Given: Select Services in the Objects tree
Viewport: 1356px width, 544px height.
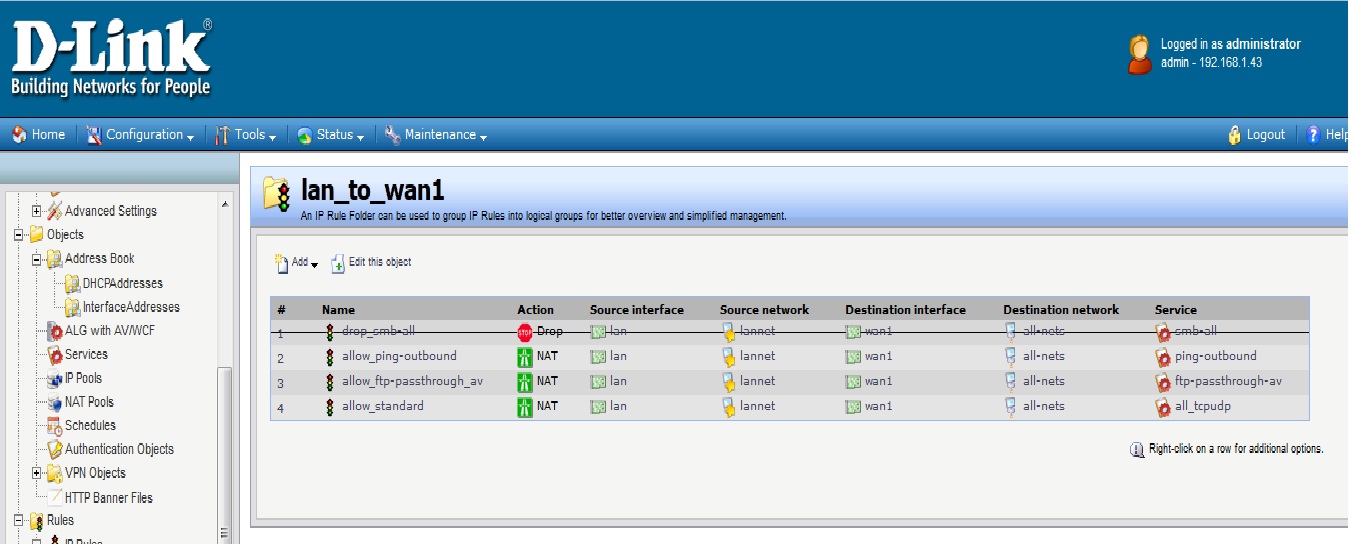Looking at the screenshot, I should point(86,354).
